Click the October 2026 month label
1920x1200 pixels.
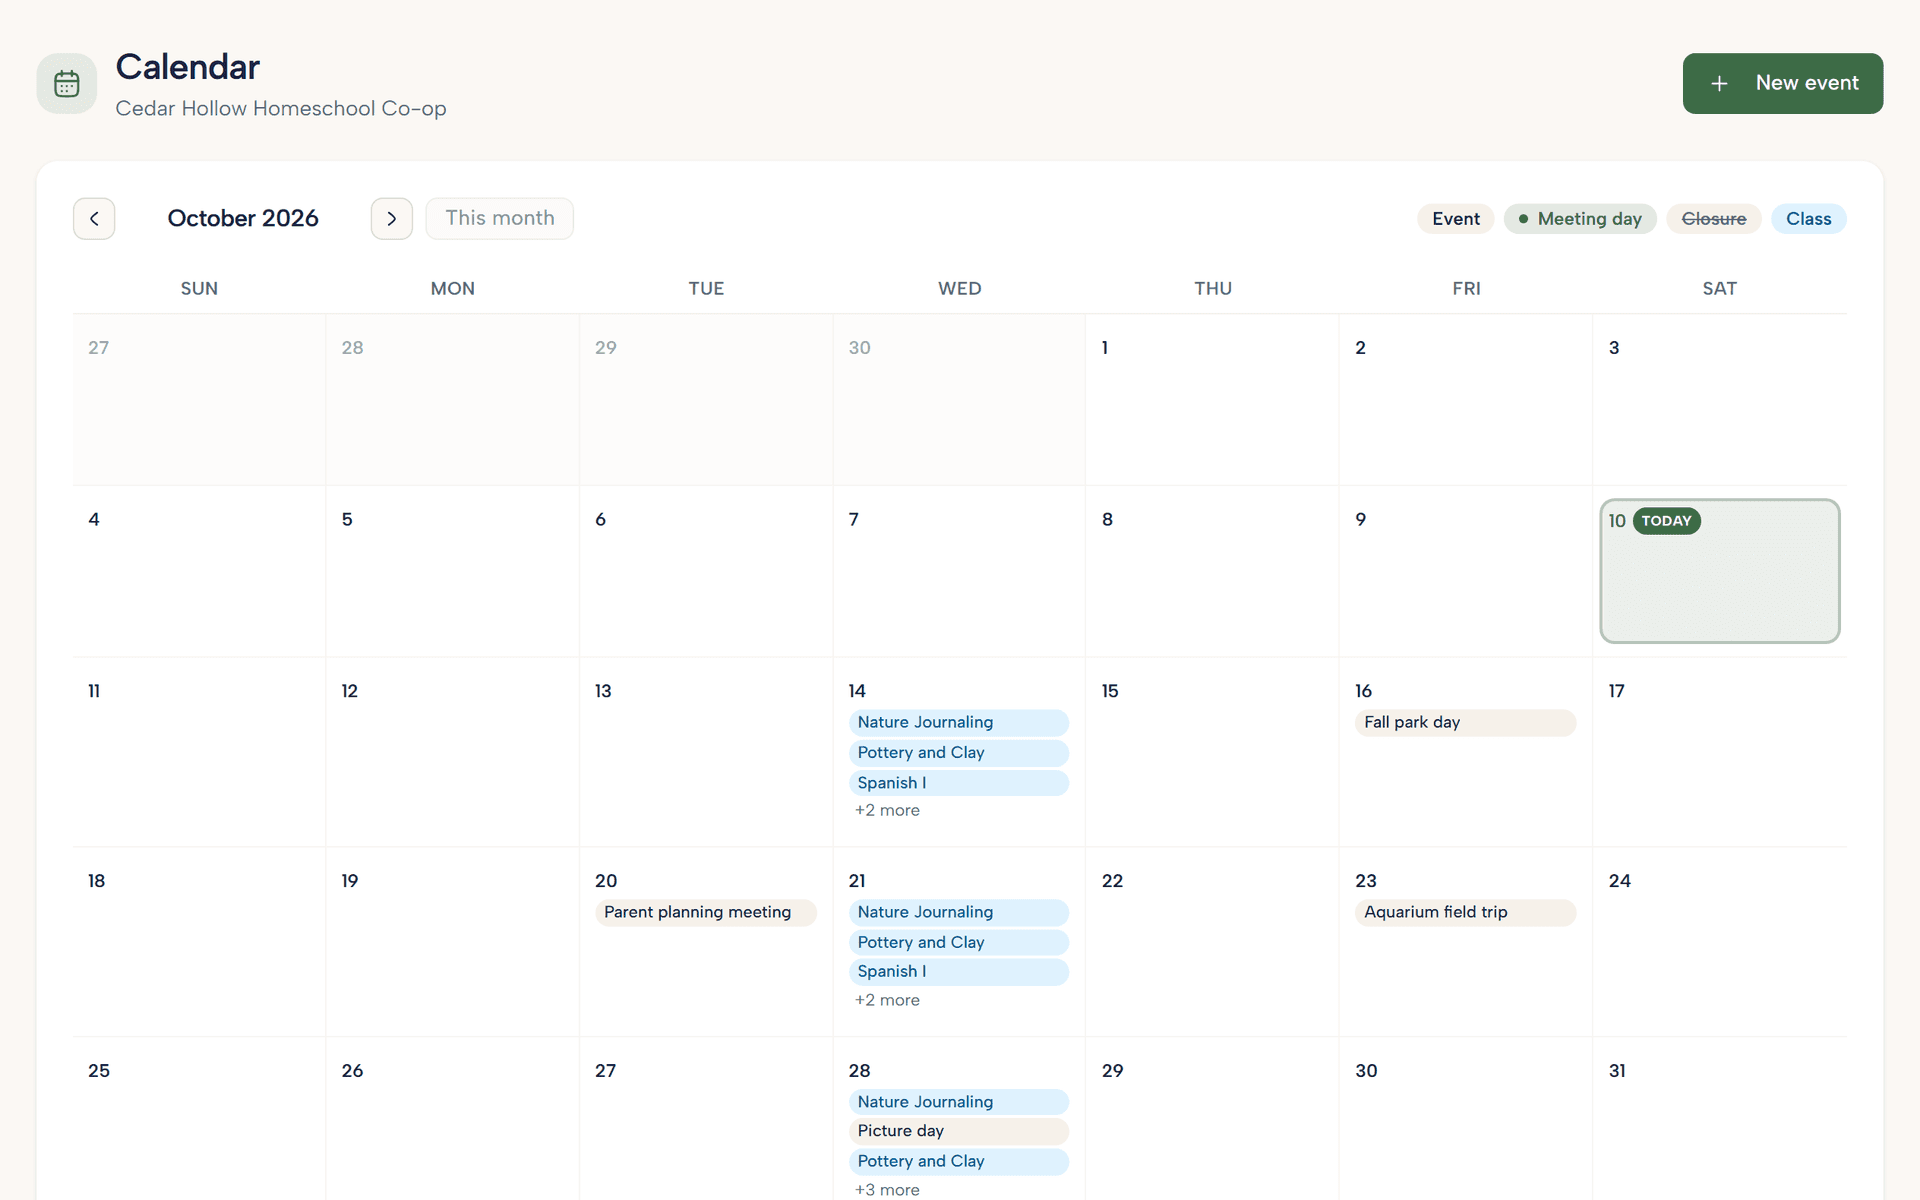[x=243, y=218]
